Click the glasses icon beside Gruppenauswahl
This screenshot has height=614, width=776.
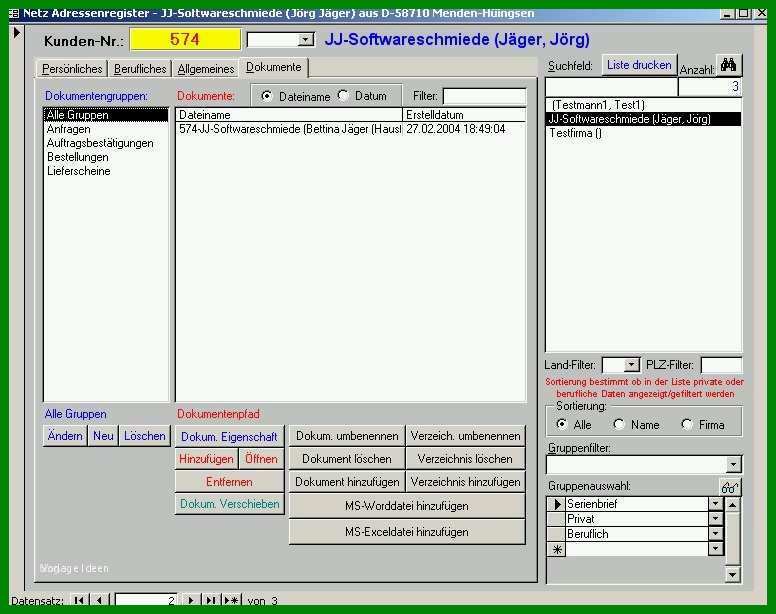729,487
